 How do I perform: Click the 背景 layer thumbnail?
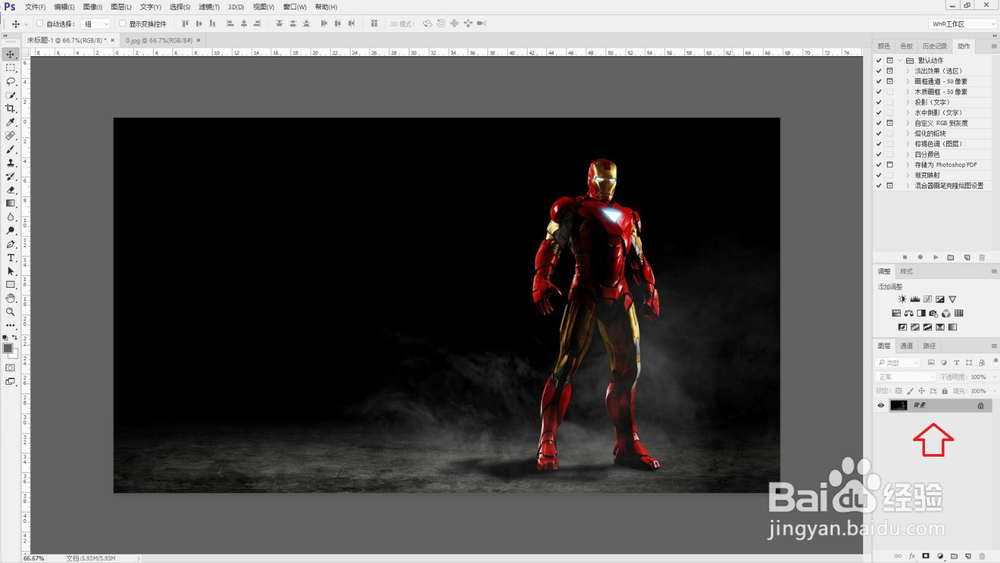[899, 406]
